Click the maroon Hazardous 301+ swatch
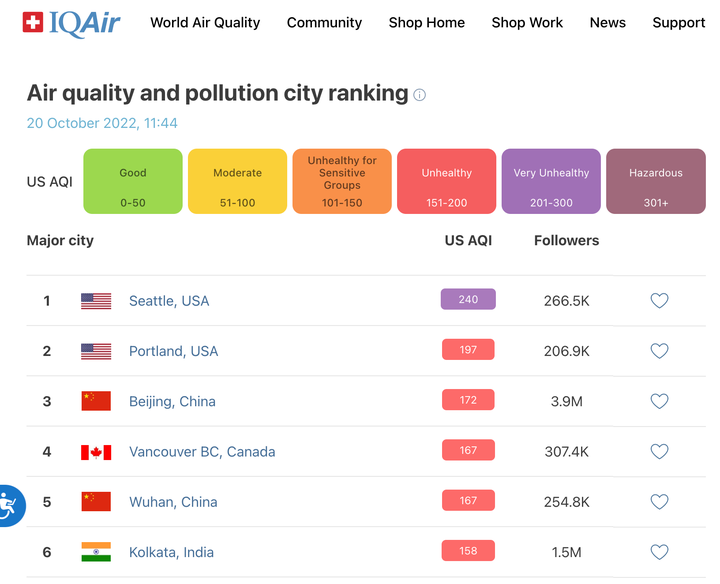Screen dimensions: 720x584 (656, 181)
